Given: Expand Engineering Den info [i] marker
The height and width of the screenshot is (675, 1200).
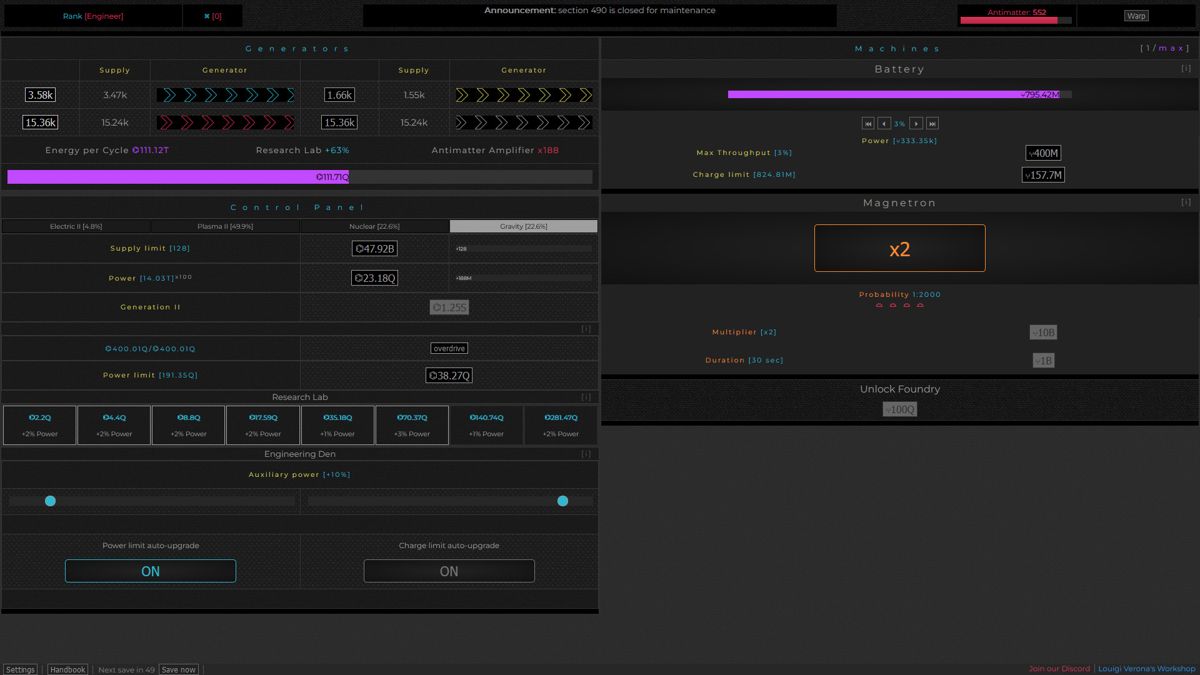Looking at the screenshot, I should (586, 454).
